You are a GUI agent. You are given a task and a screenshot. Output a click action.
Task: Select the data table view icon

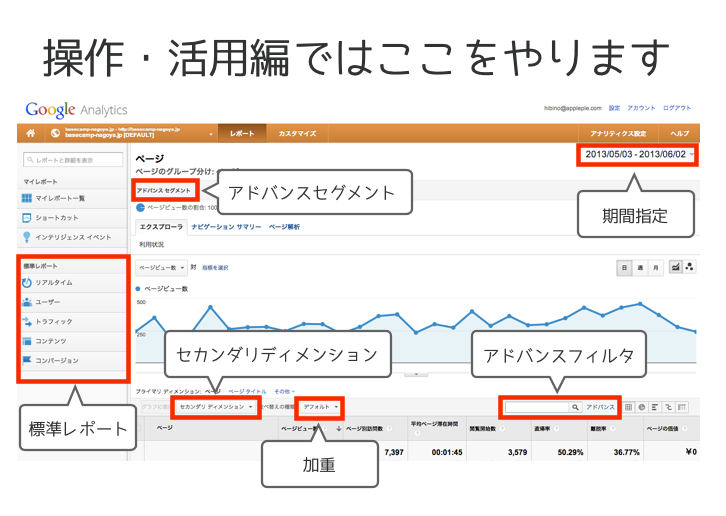(628, 407)
